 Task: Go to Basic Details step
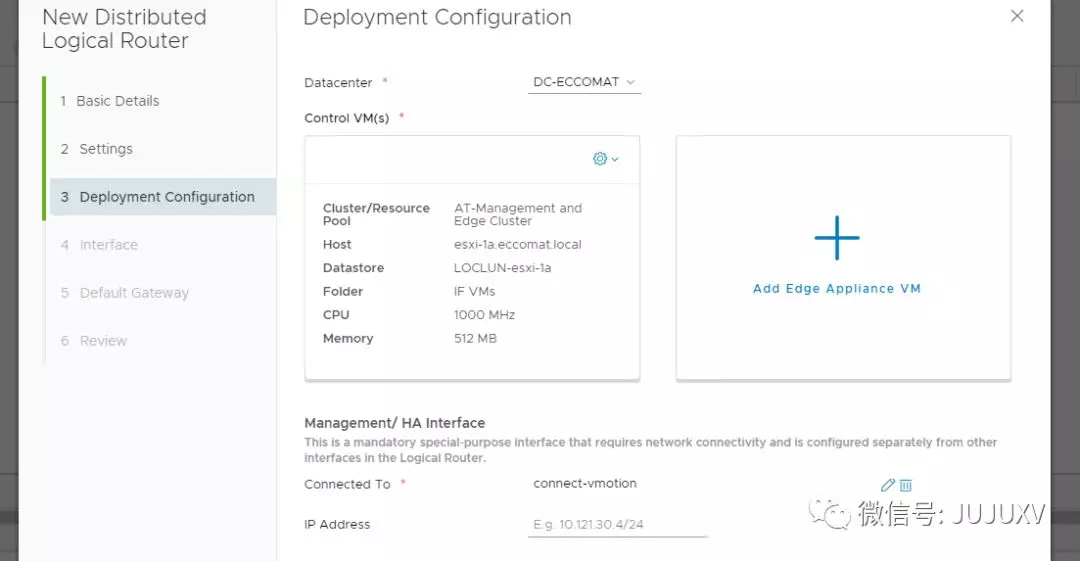117,101
